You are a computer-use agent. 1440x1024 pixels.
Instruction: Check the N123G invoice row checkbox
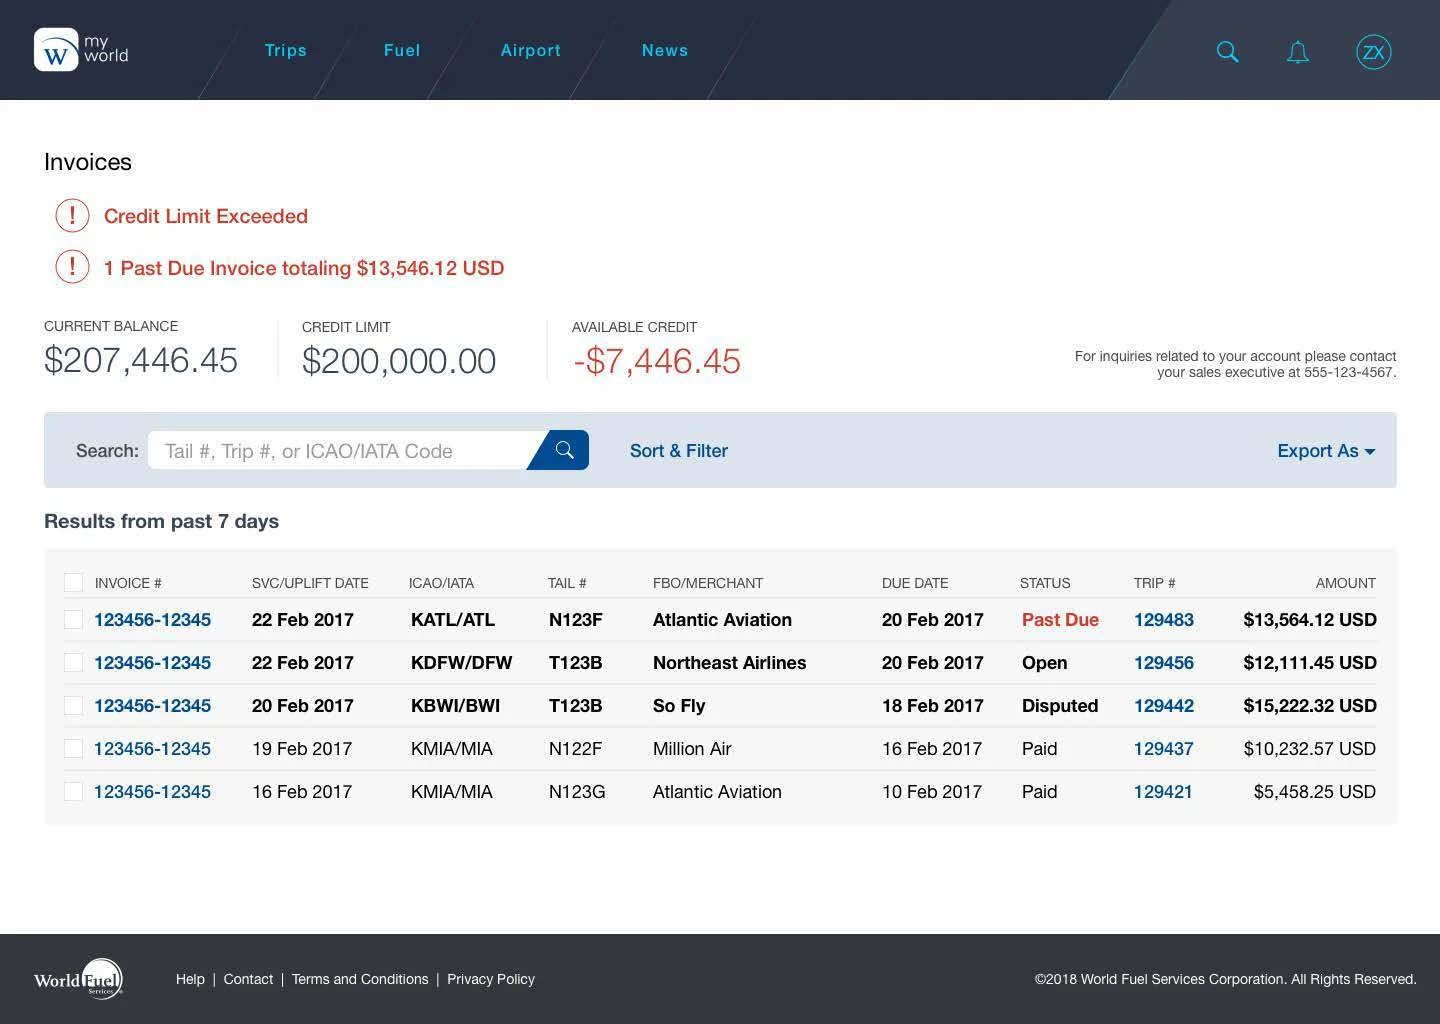(x=73, y=791)
